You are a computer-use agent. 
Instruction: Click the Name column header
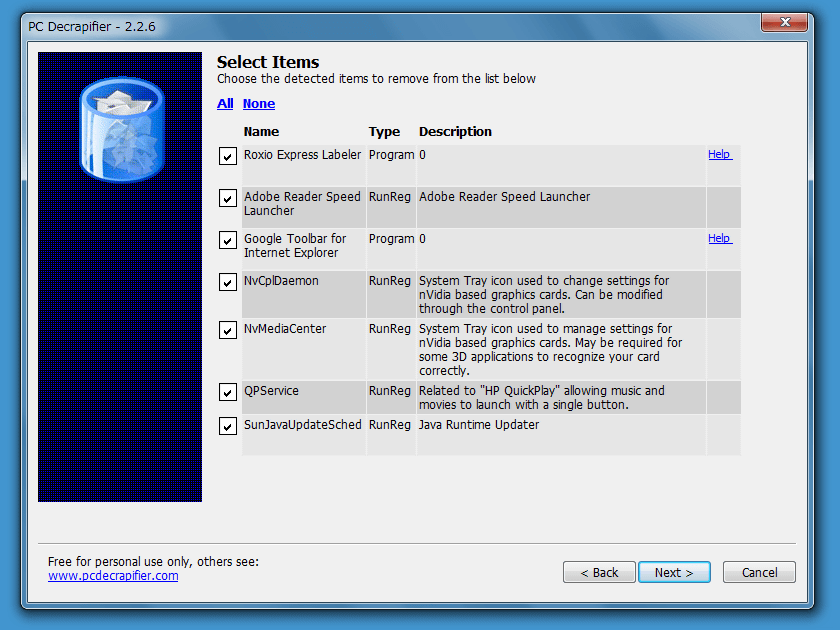261,132
